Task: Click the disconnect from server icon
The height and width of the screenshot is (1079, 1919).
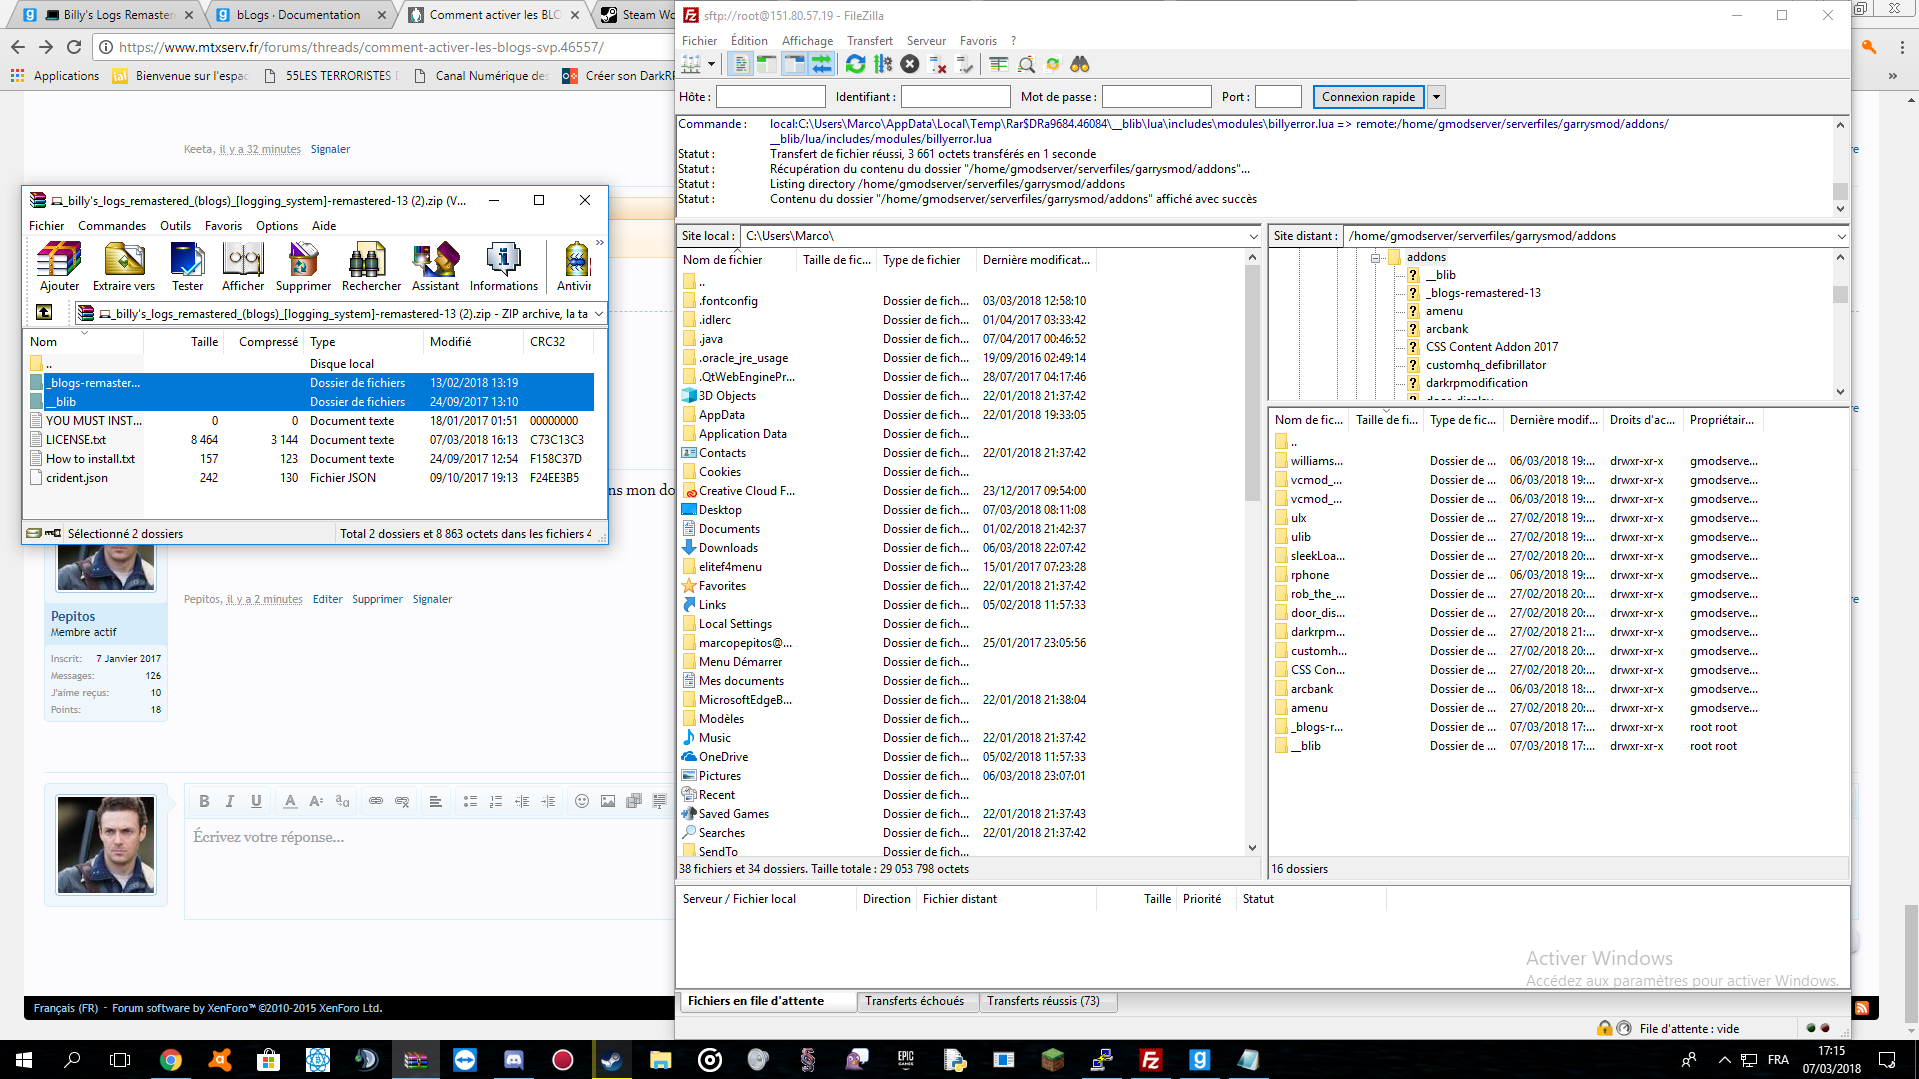Action: pos(937,64)
